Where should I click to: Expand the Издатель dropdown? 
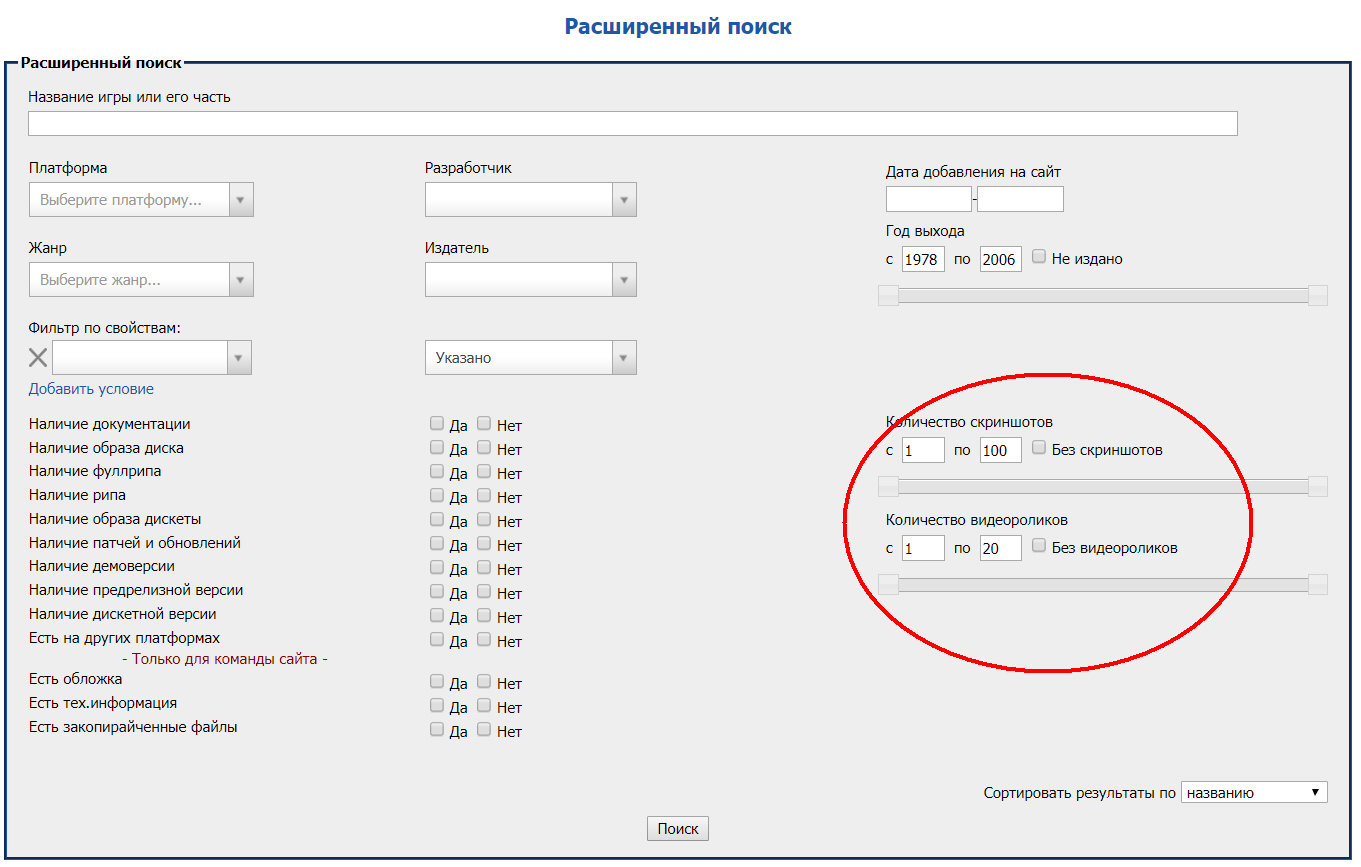531,280
